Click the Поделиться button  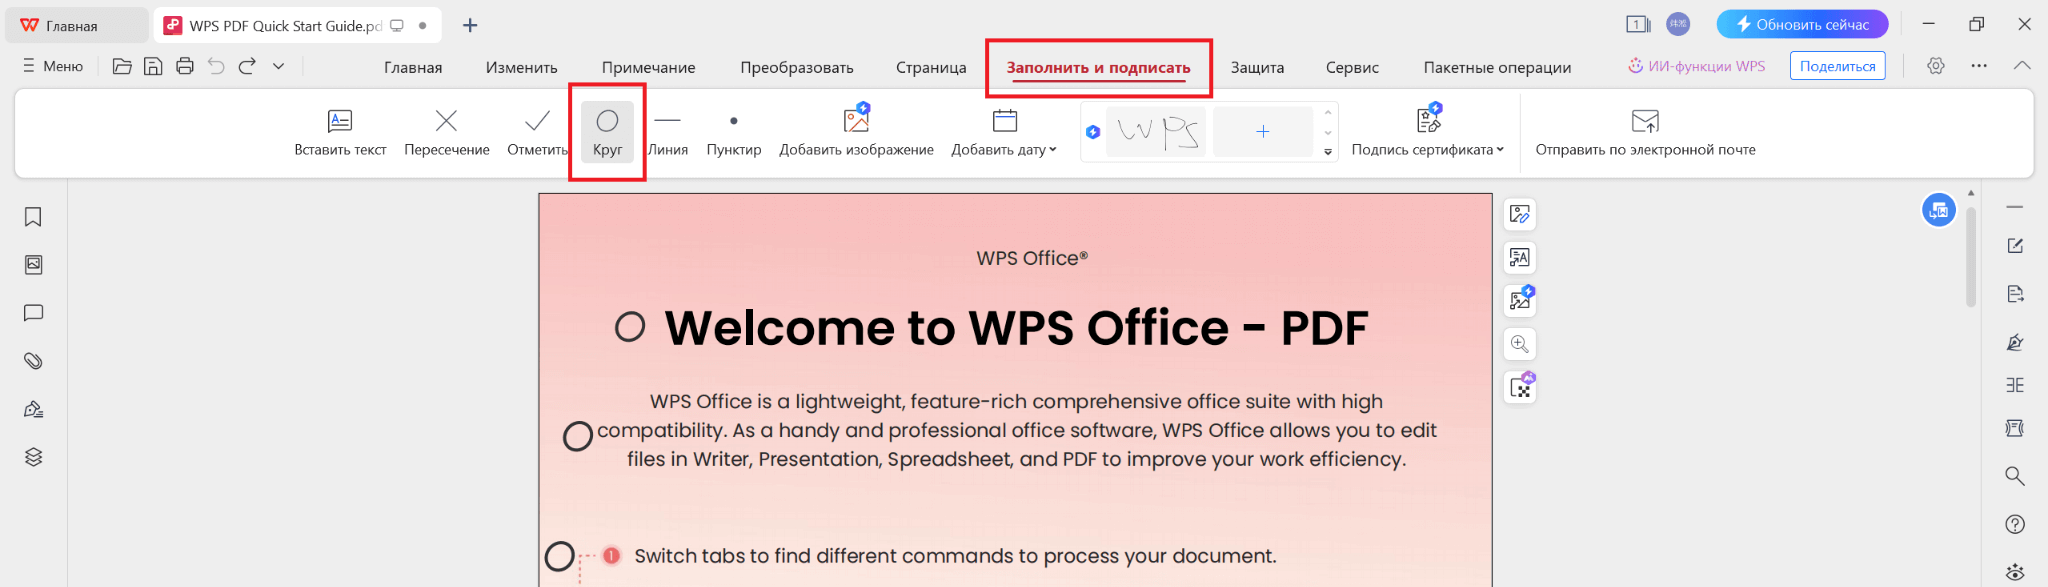(1837, 66)
